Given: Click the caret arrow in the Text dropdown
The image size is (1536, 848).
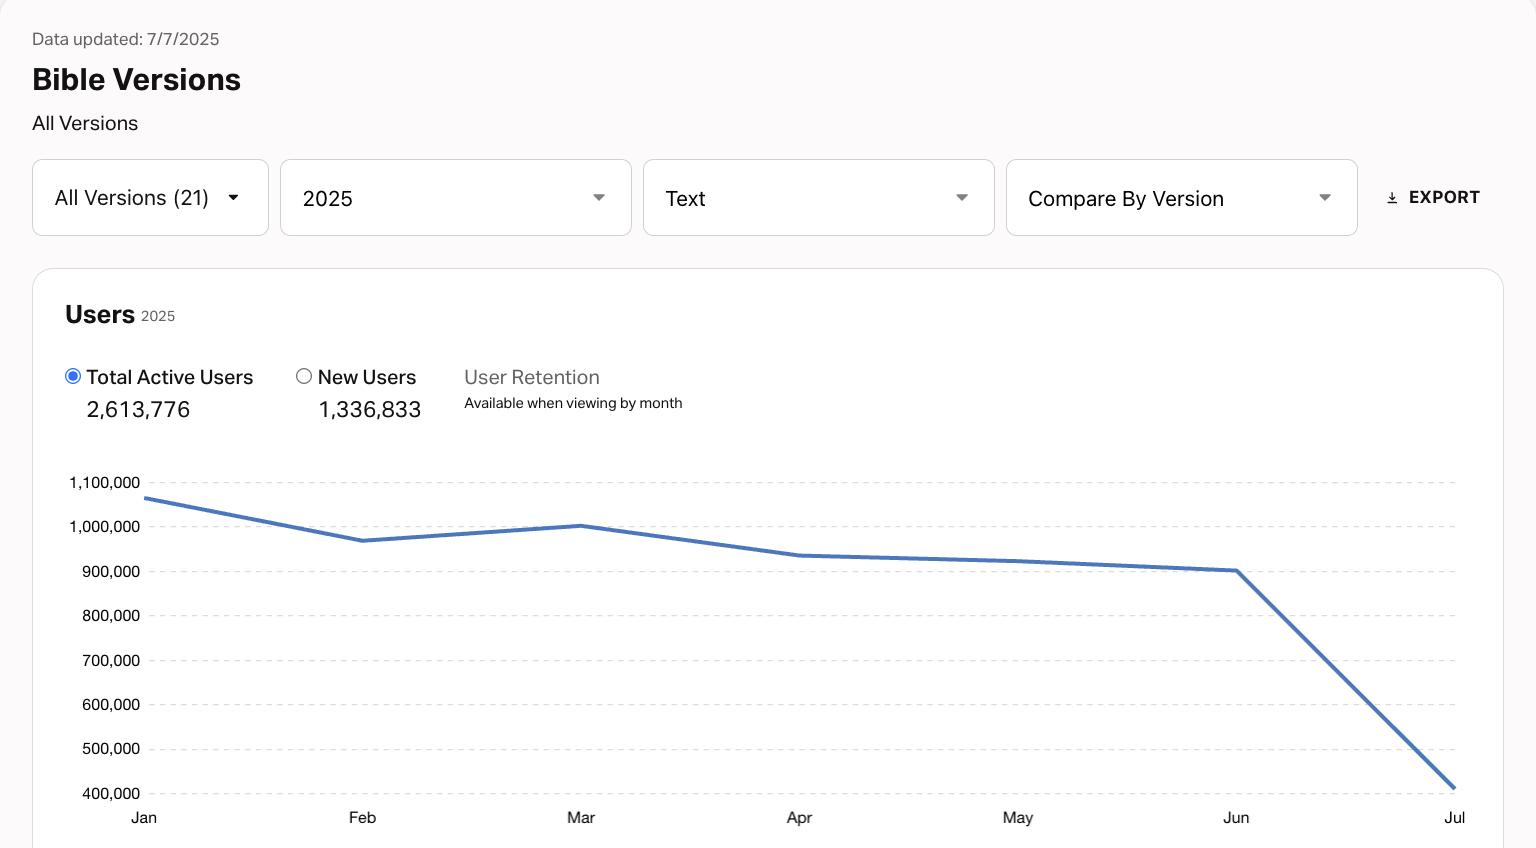Looking at the screenshot, I should (x=962, y=198).
